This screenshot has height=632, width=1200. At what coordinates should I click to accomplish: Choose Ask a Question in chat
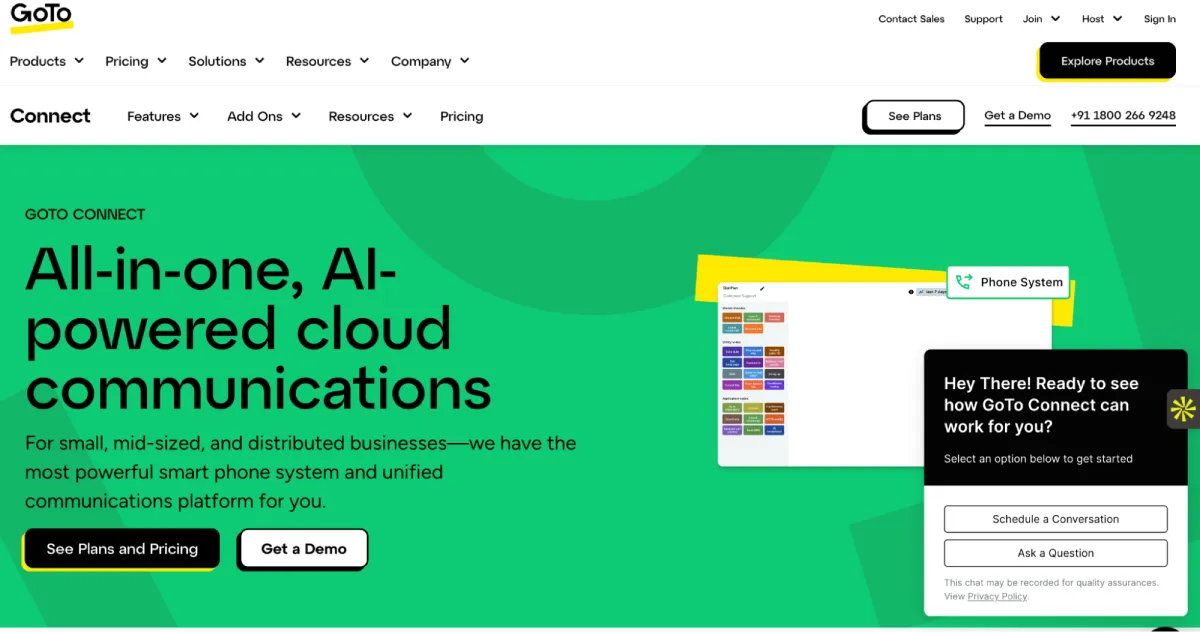tap(1055, 553)
